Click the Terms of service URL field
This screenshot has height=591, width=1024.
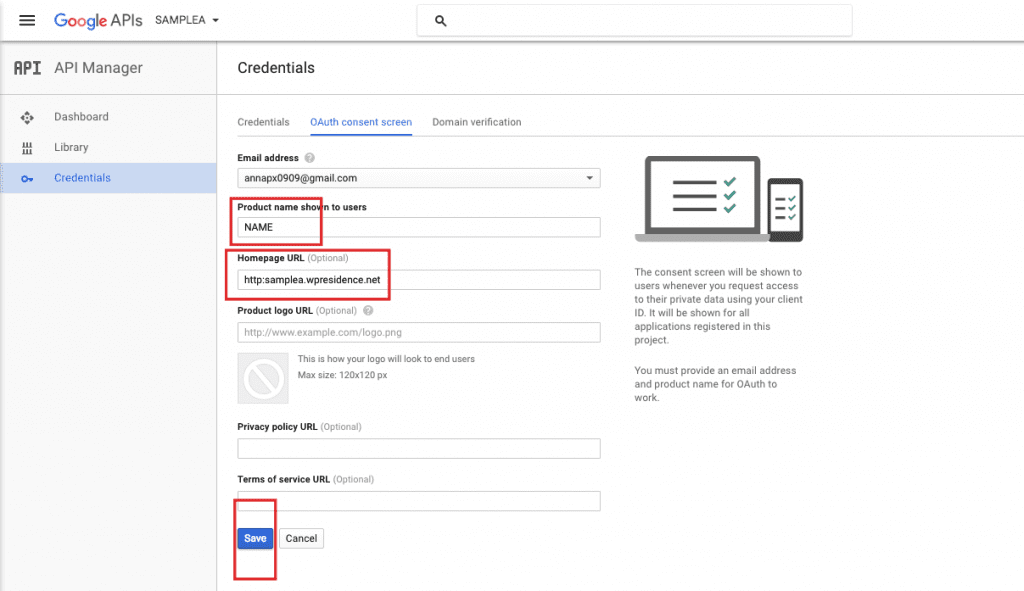point(419,501)
